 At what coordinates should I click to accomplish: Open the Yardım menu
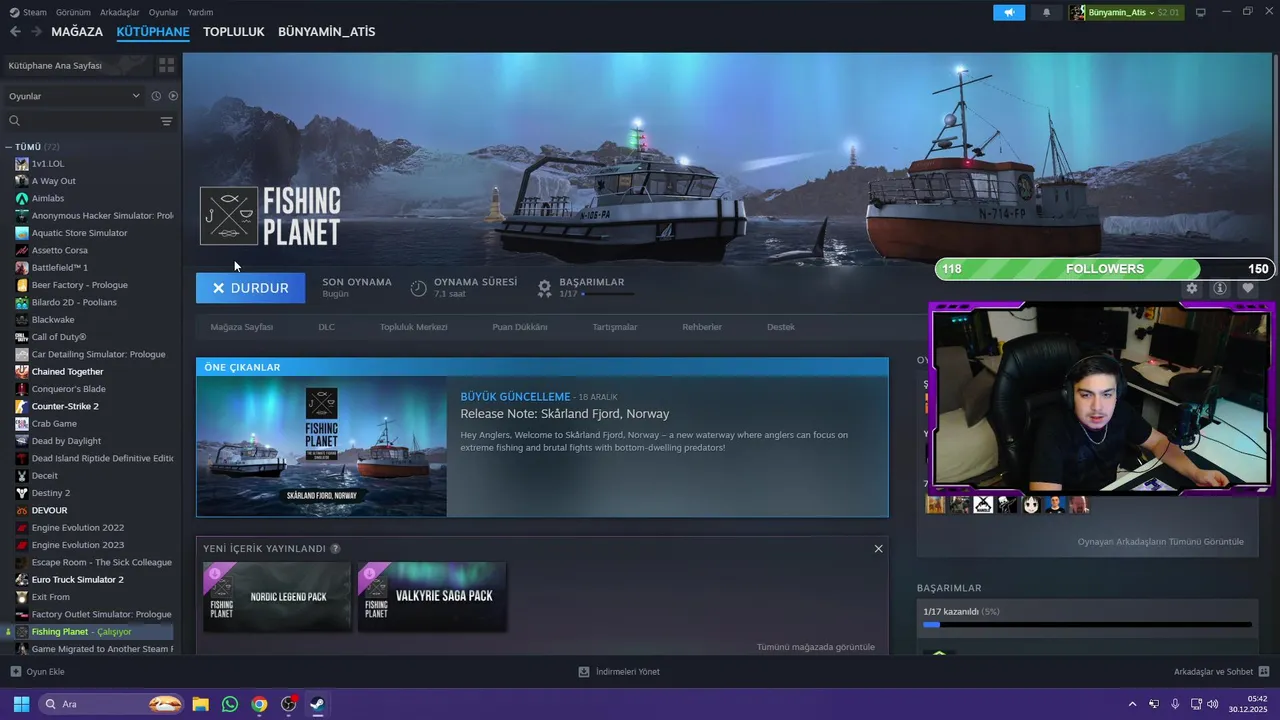(x=200, y=12)
